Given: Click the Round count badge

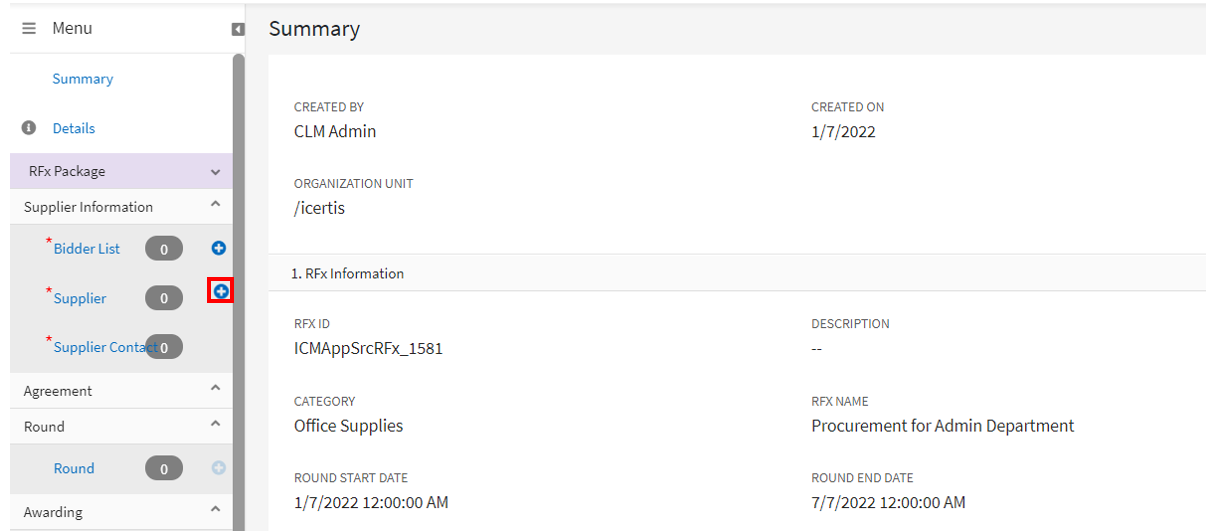Looking at the screenshot, I should click(164, 468).
